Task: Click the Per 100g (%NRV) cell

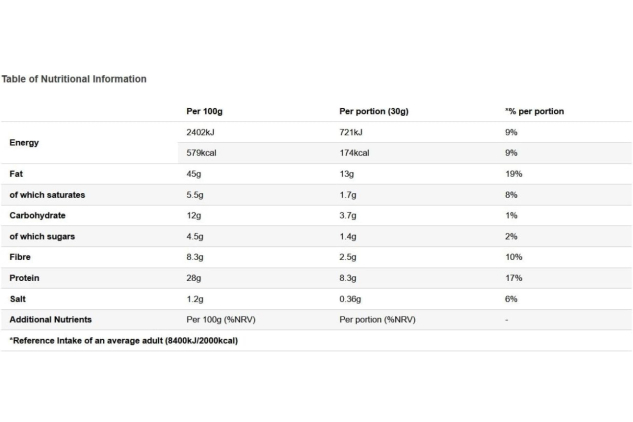Action: [x=221, y=319]
